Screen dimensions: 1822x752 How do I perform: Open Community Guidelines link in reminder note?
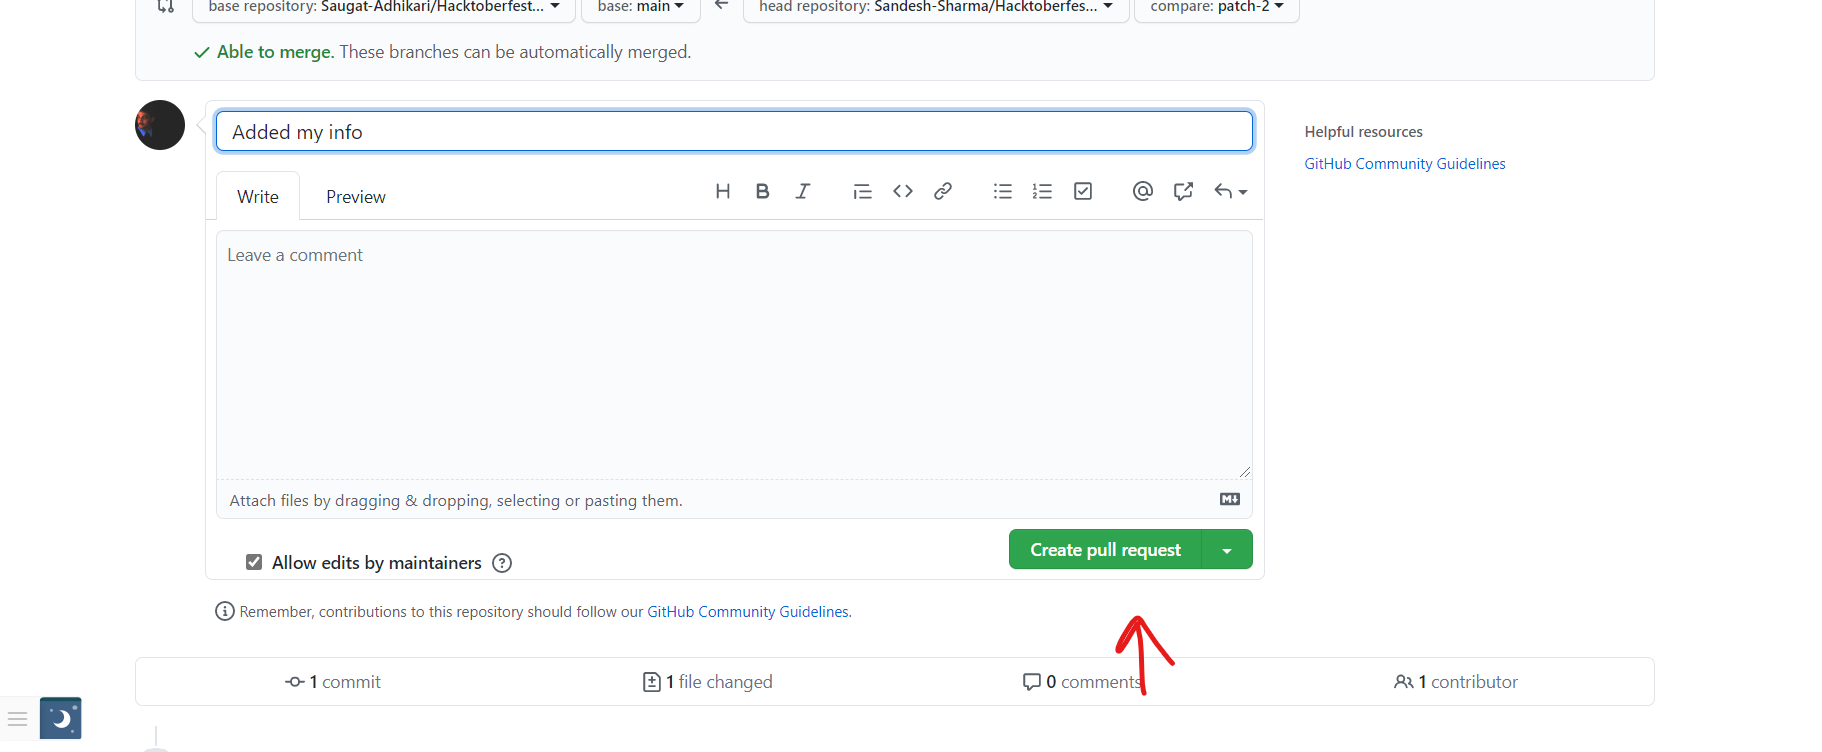[x=748, y=612]
